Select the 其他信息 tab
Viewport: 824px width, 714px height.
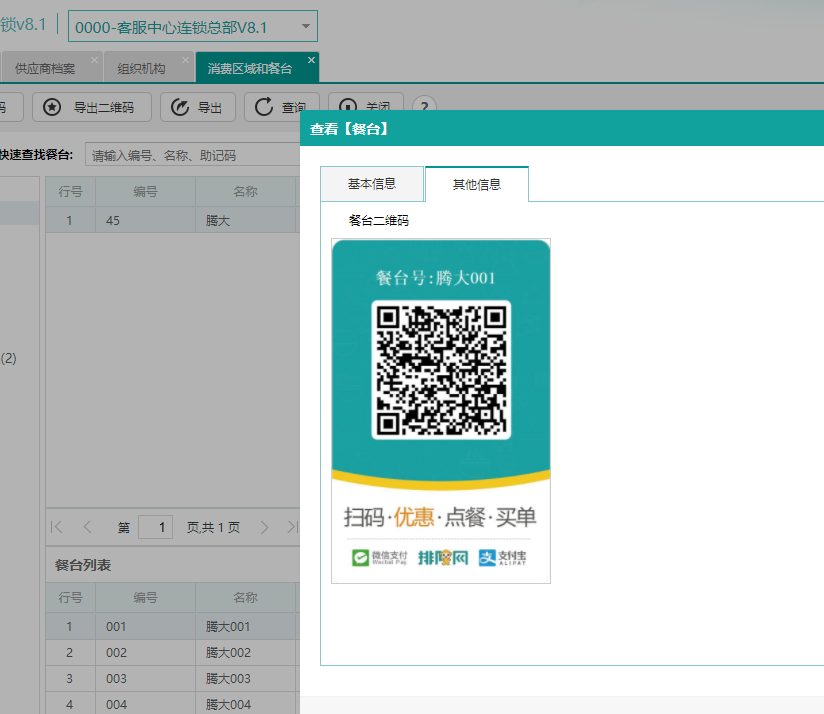(477, 185)
